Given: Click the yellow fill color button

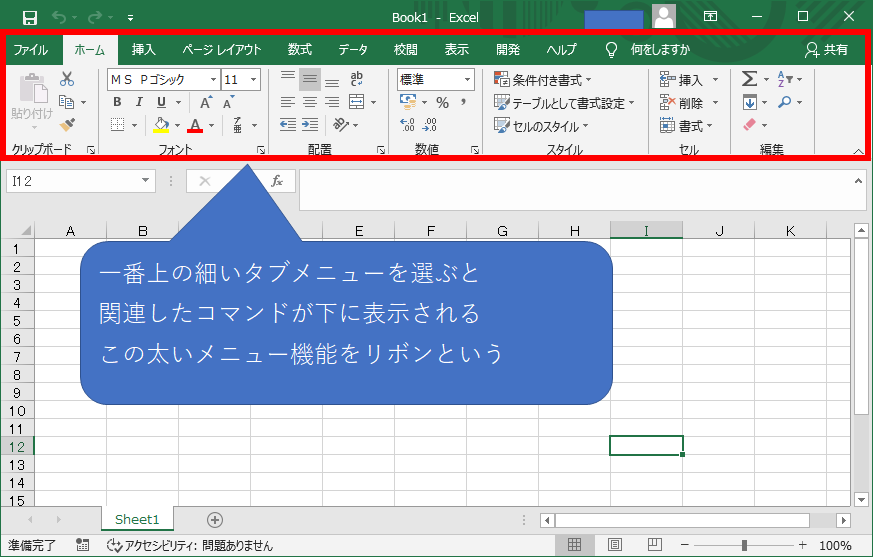Looking at the screenshot, I should coord(161,125).
